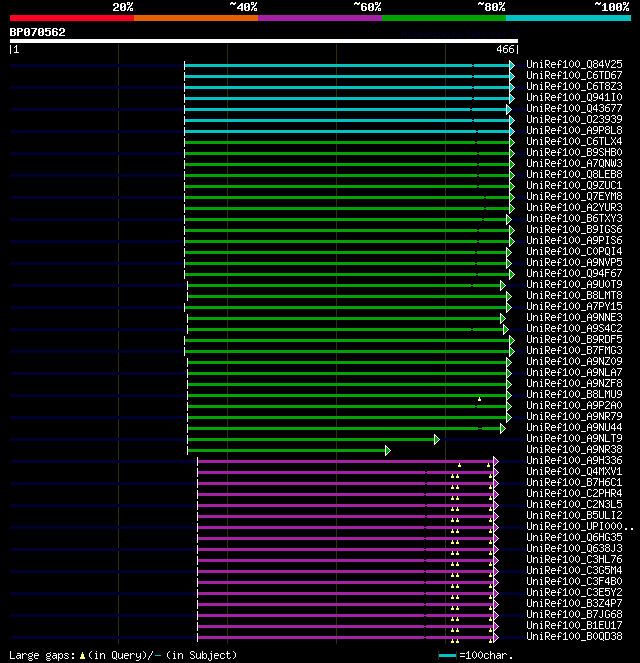
Task: Click arrowhead ending the A9NLT9 alignment bar
Action: pos(437,440)
